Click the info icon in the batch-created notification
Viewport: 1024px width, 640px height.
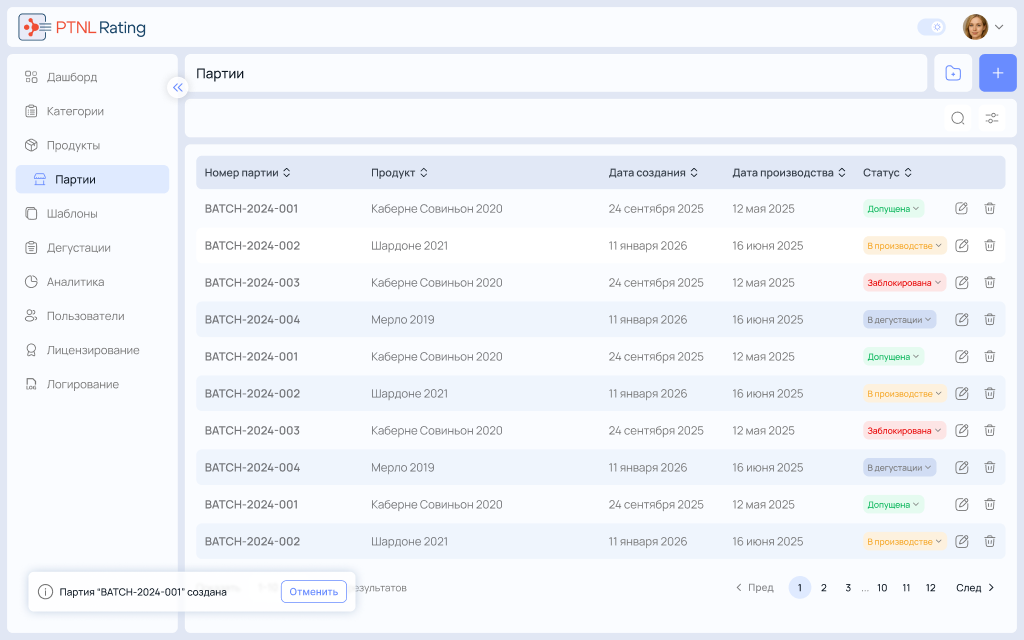[x=45, y=592]
